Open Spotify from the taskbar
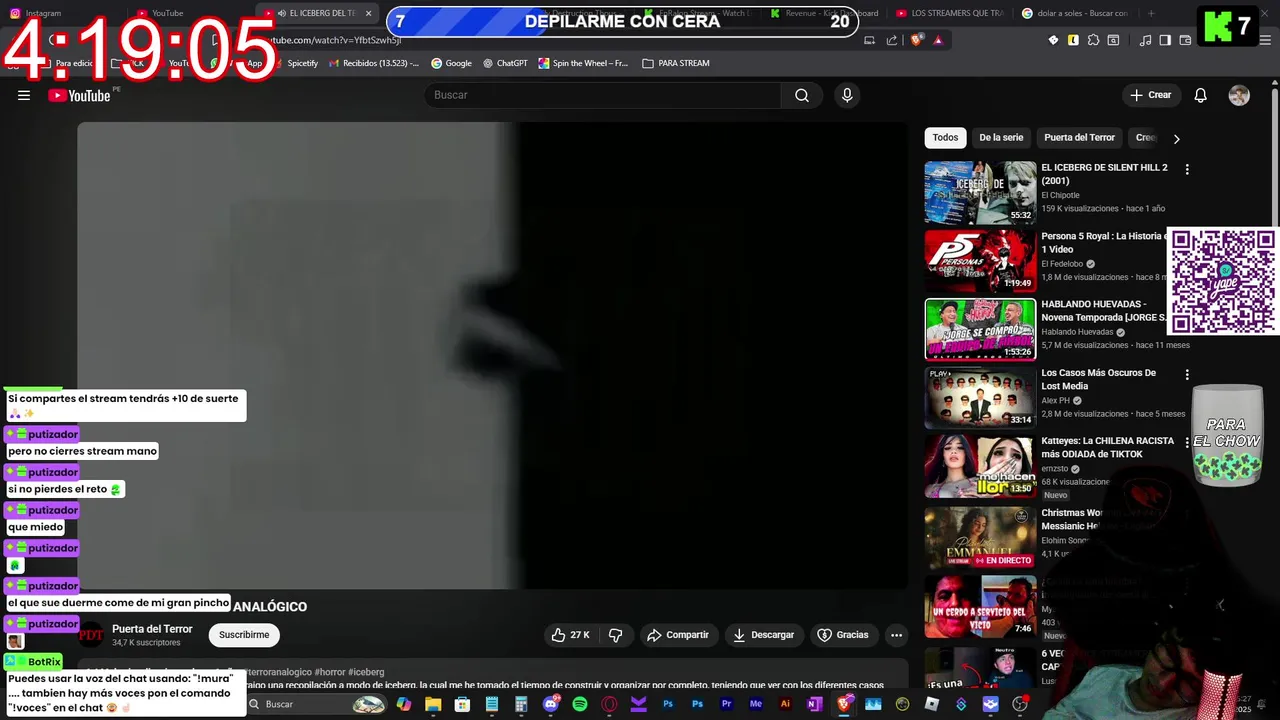 (x=580, y=704)
